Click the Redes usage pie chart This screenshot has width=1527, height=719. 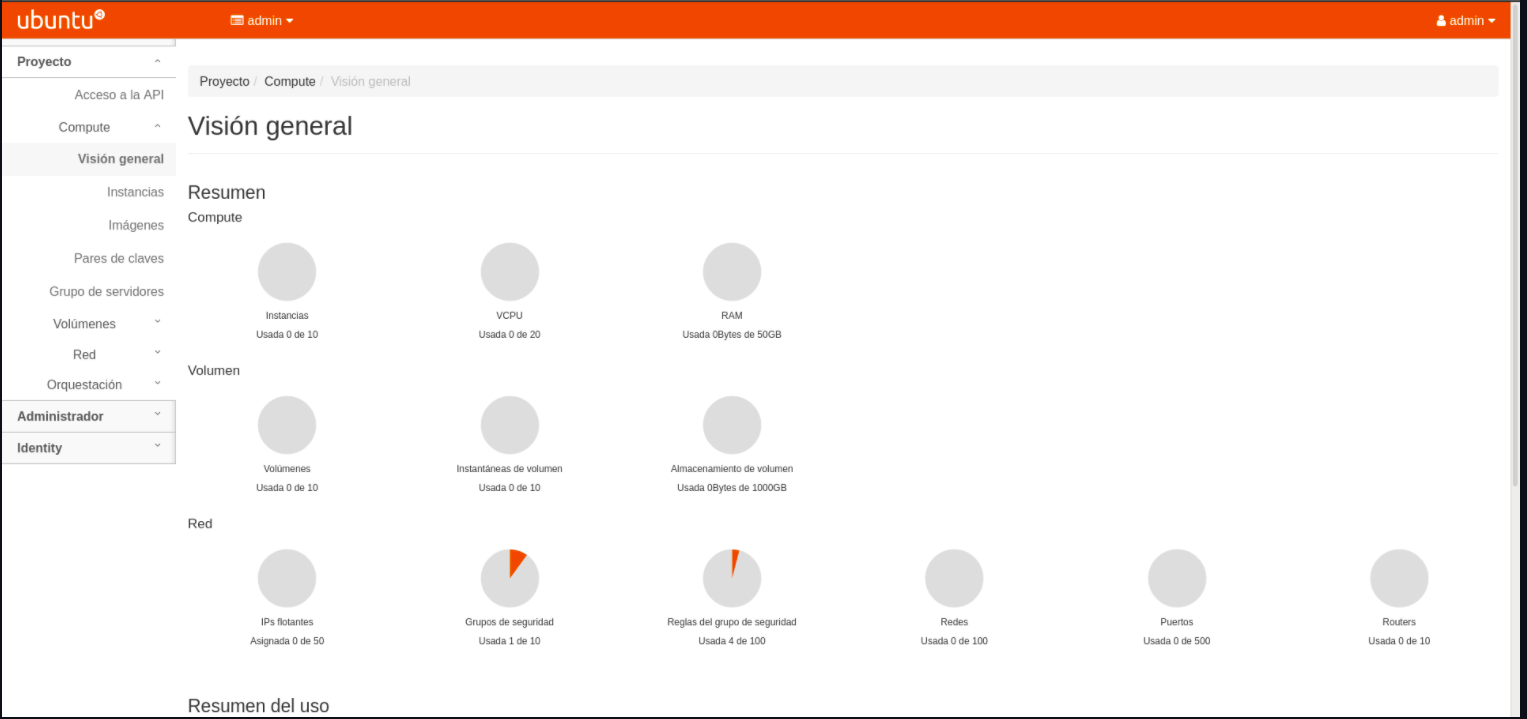point(954,577)
